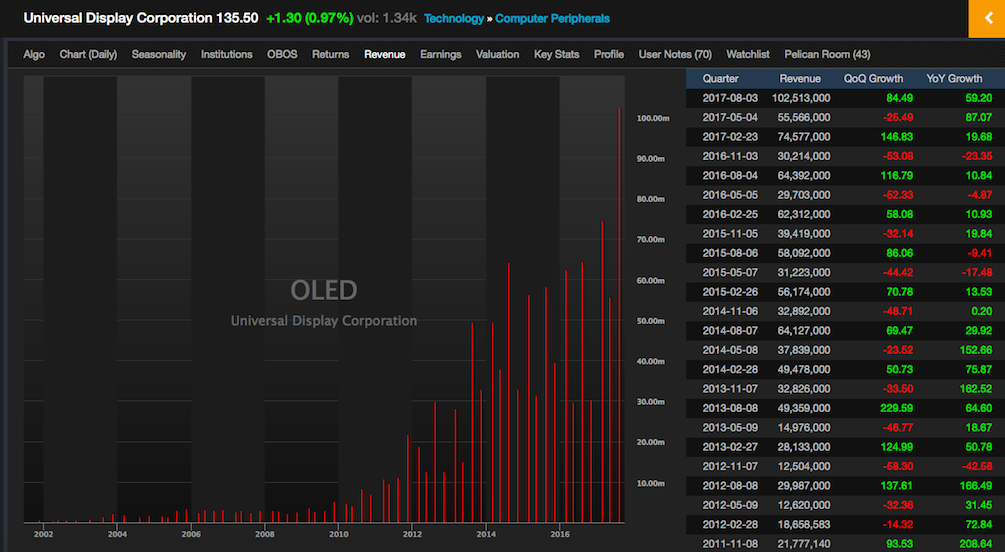This screenshot has height=552, width=1005.
Task: Go to the Institutions tab
Action: tap(226, 54)
